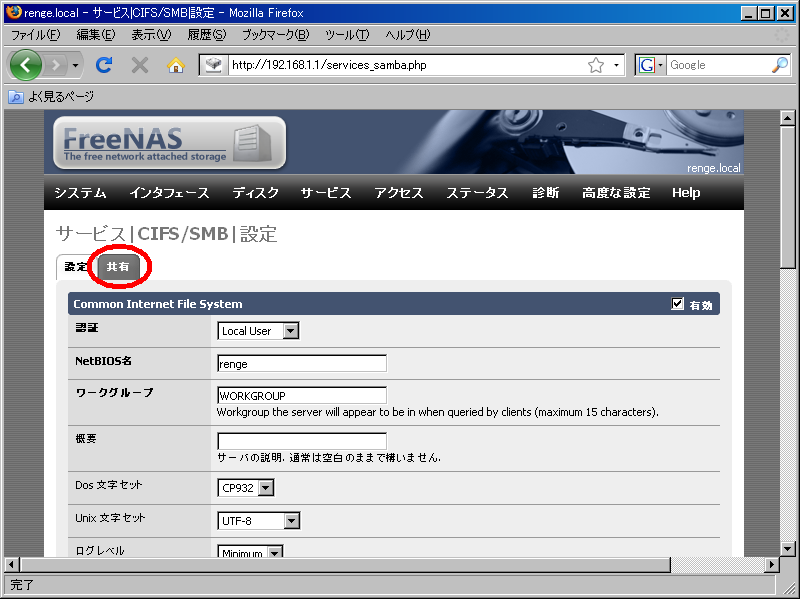The width and height of the screenshot is (800, 599).
Task: Open the 履歴(S) menu
Action: 207,35
